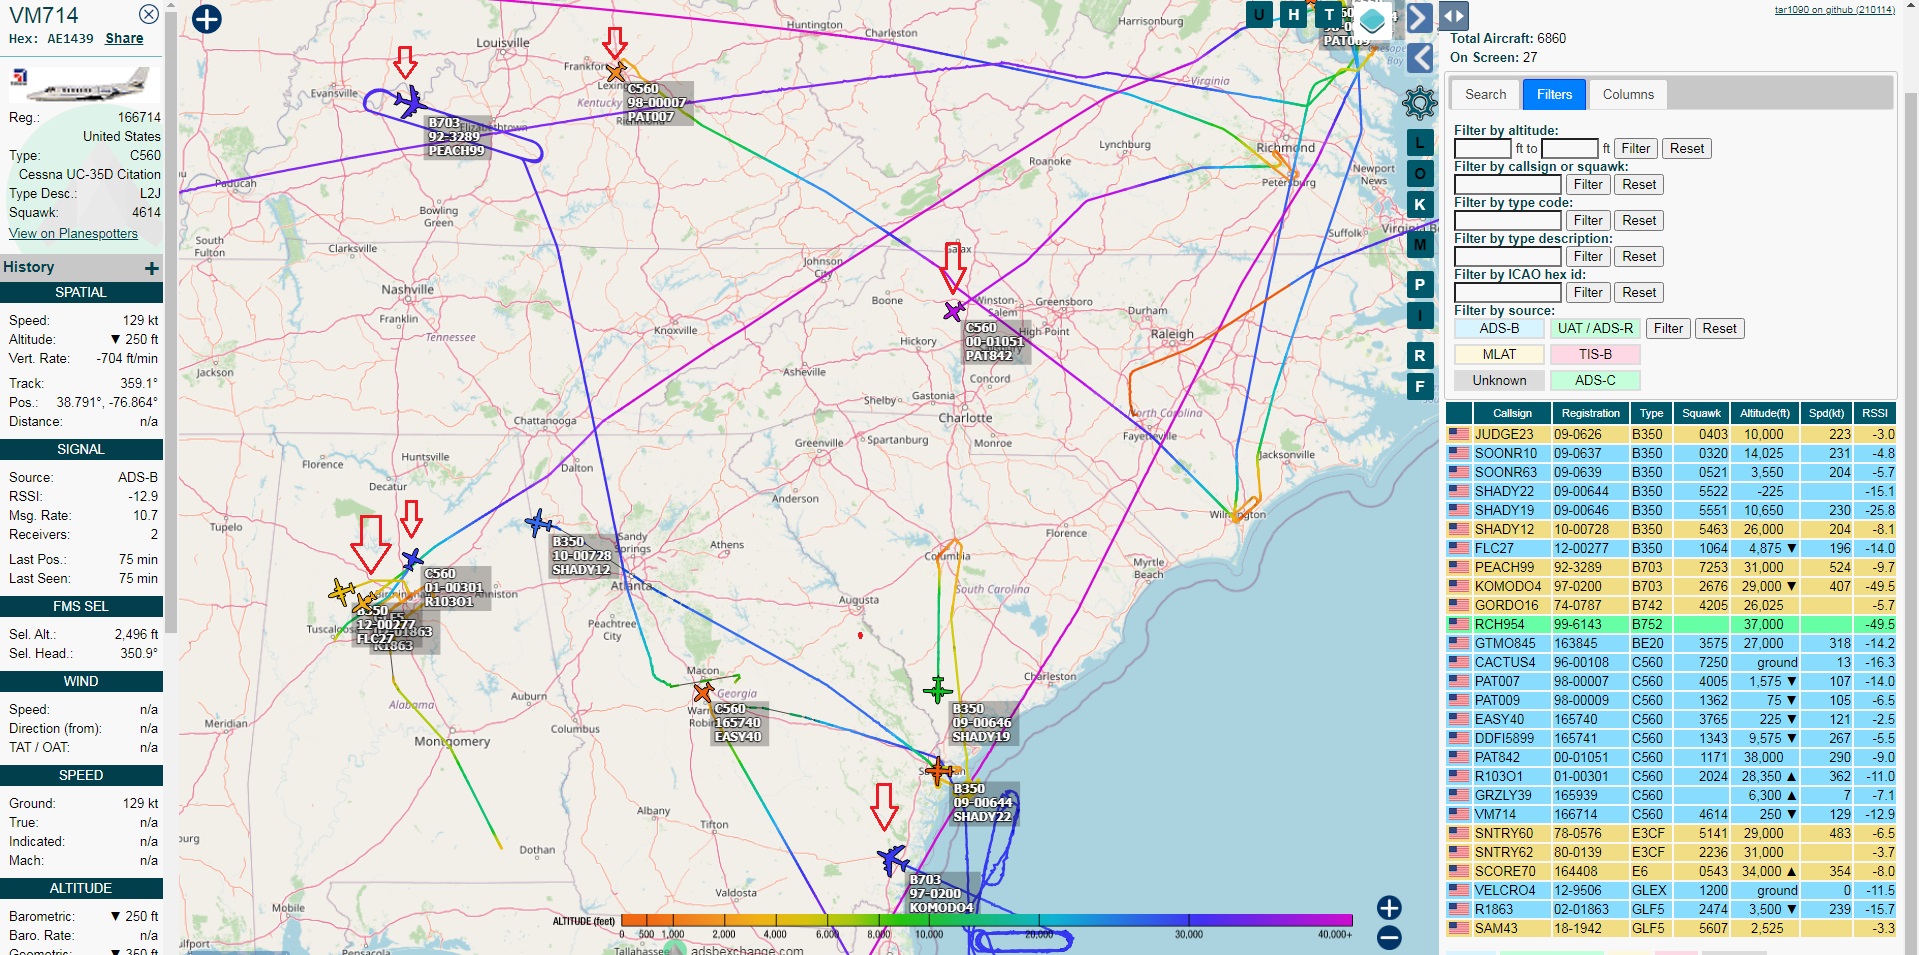The image size is (1919, 955).
Task: Click the round plus icon at map's top-left
Action: [x=206, y=19]
